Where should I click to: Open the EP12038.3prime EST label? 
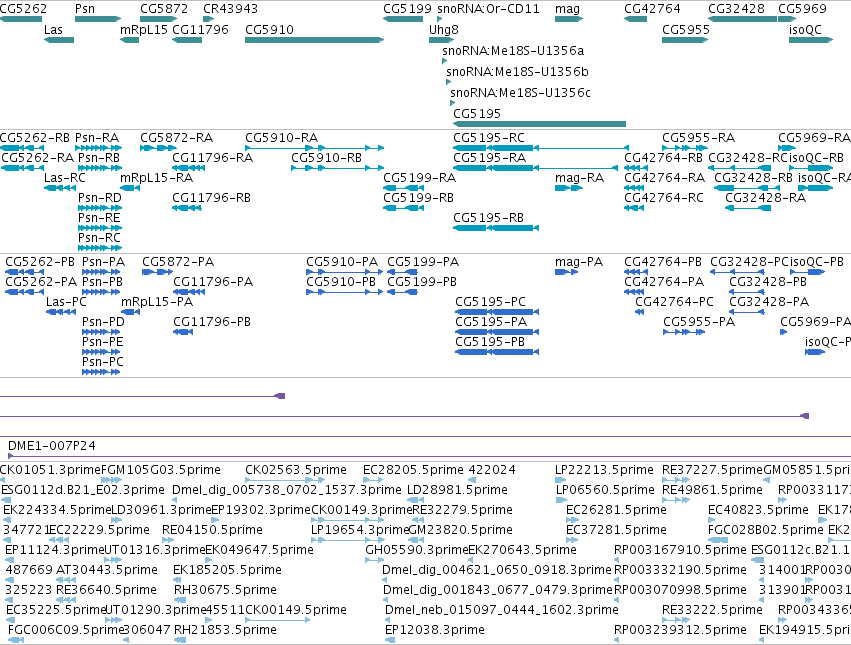[434, 630]
